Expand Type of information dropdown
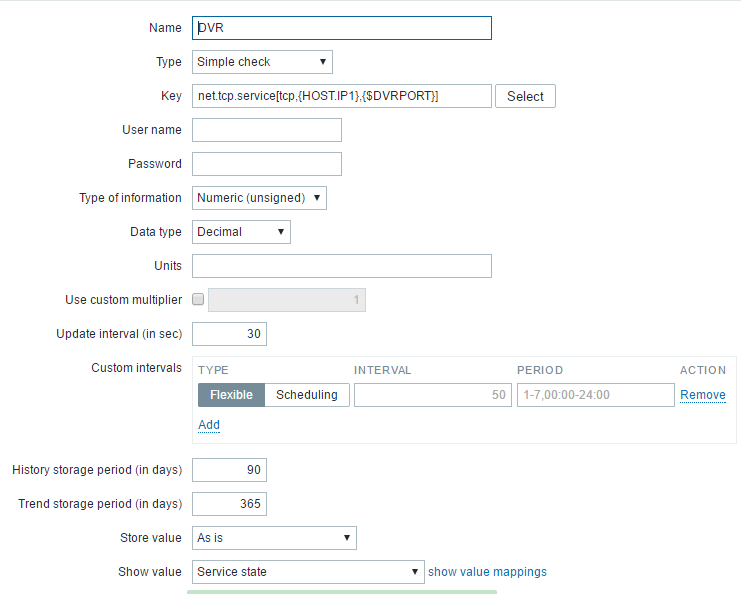Viewport: 741px width, 594px height. click(259, 198)
